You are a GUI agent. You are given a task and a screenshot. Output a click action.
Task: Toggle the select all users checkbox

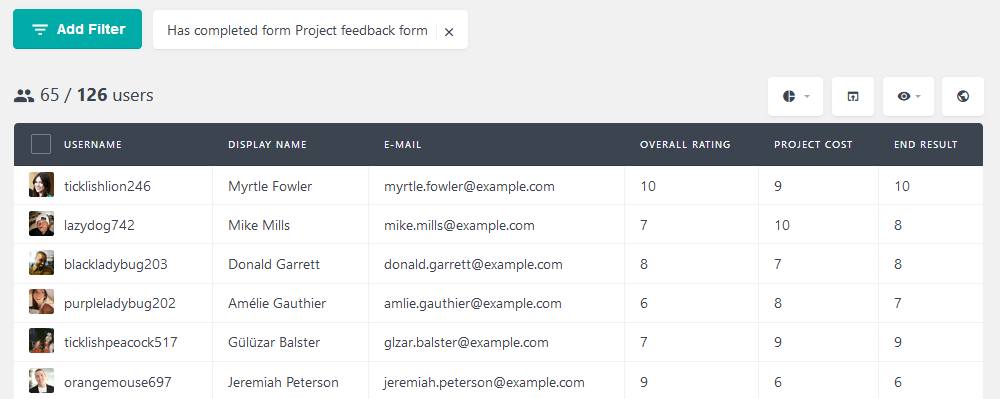[x=41, y=145]
